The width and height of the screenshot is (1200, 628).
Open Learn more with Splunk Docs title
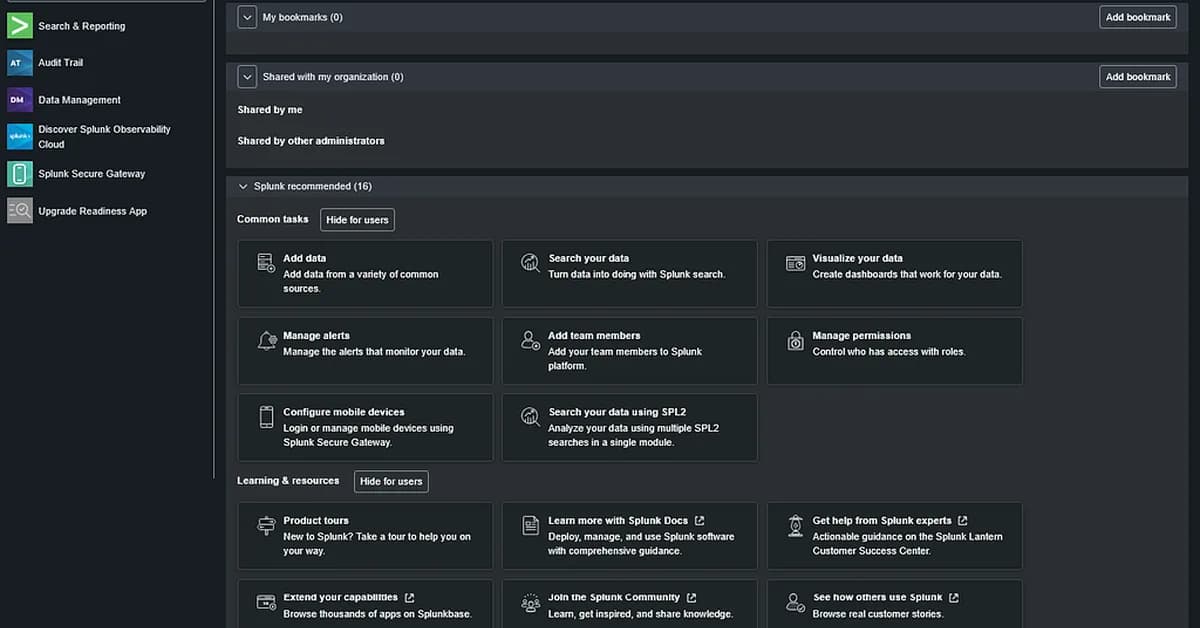click(618, 521)
